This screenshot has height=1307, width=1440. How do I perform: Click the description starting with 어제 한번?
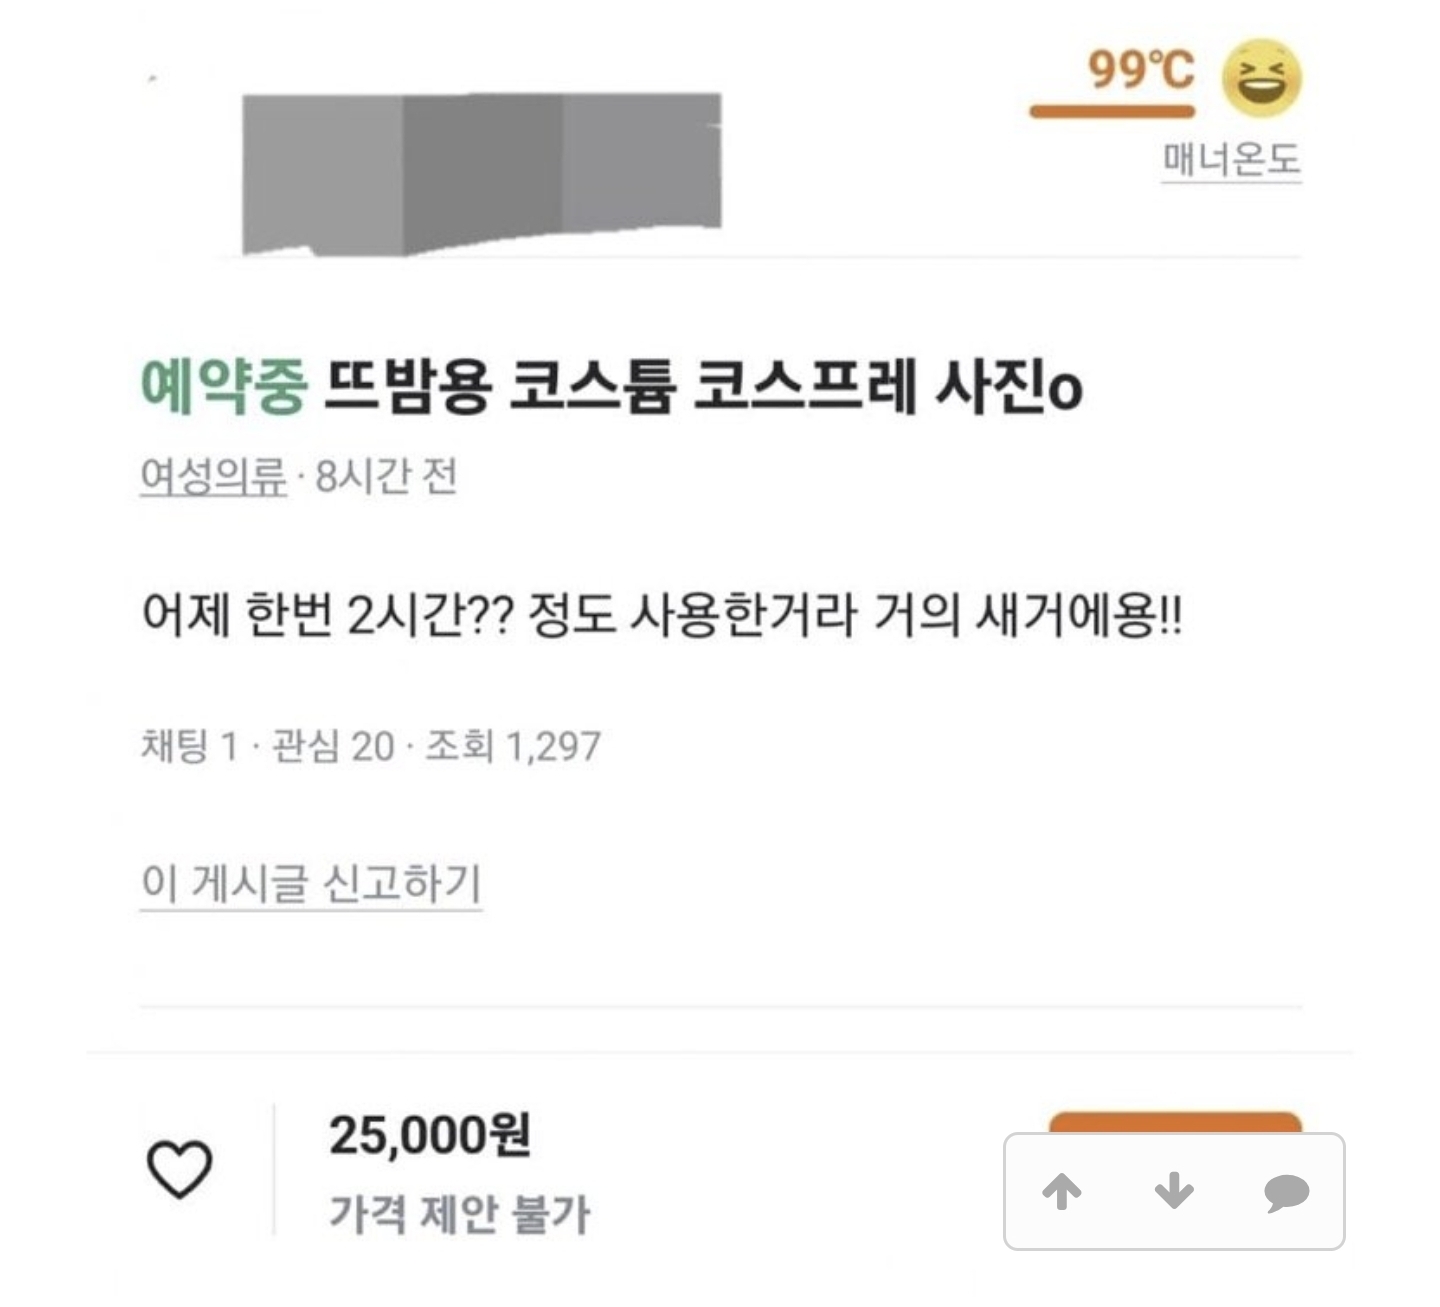[661, 613]
